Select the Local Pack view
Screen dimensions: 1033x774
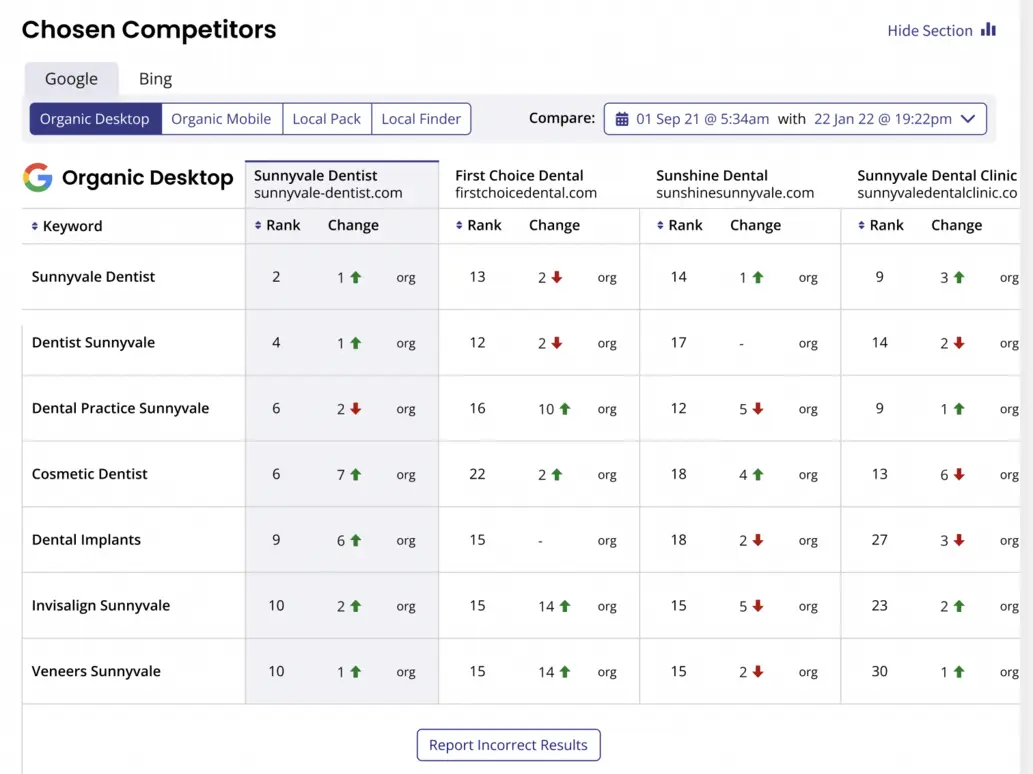tap(326, 119)
